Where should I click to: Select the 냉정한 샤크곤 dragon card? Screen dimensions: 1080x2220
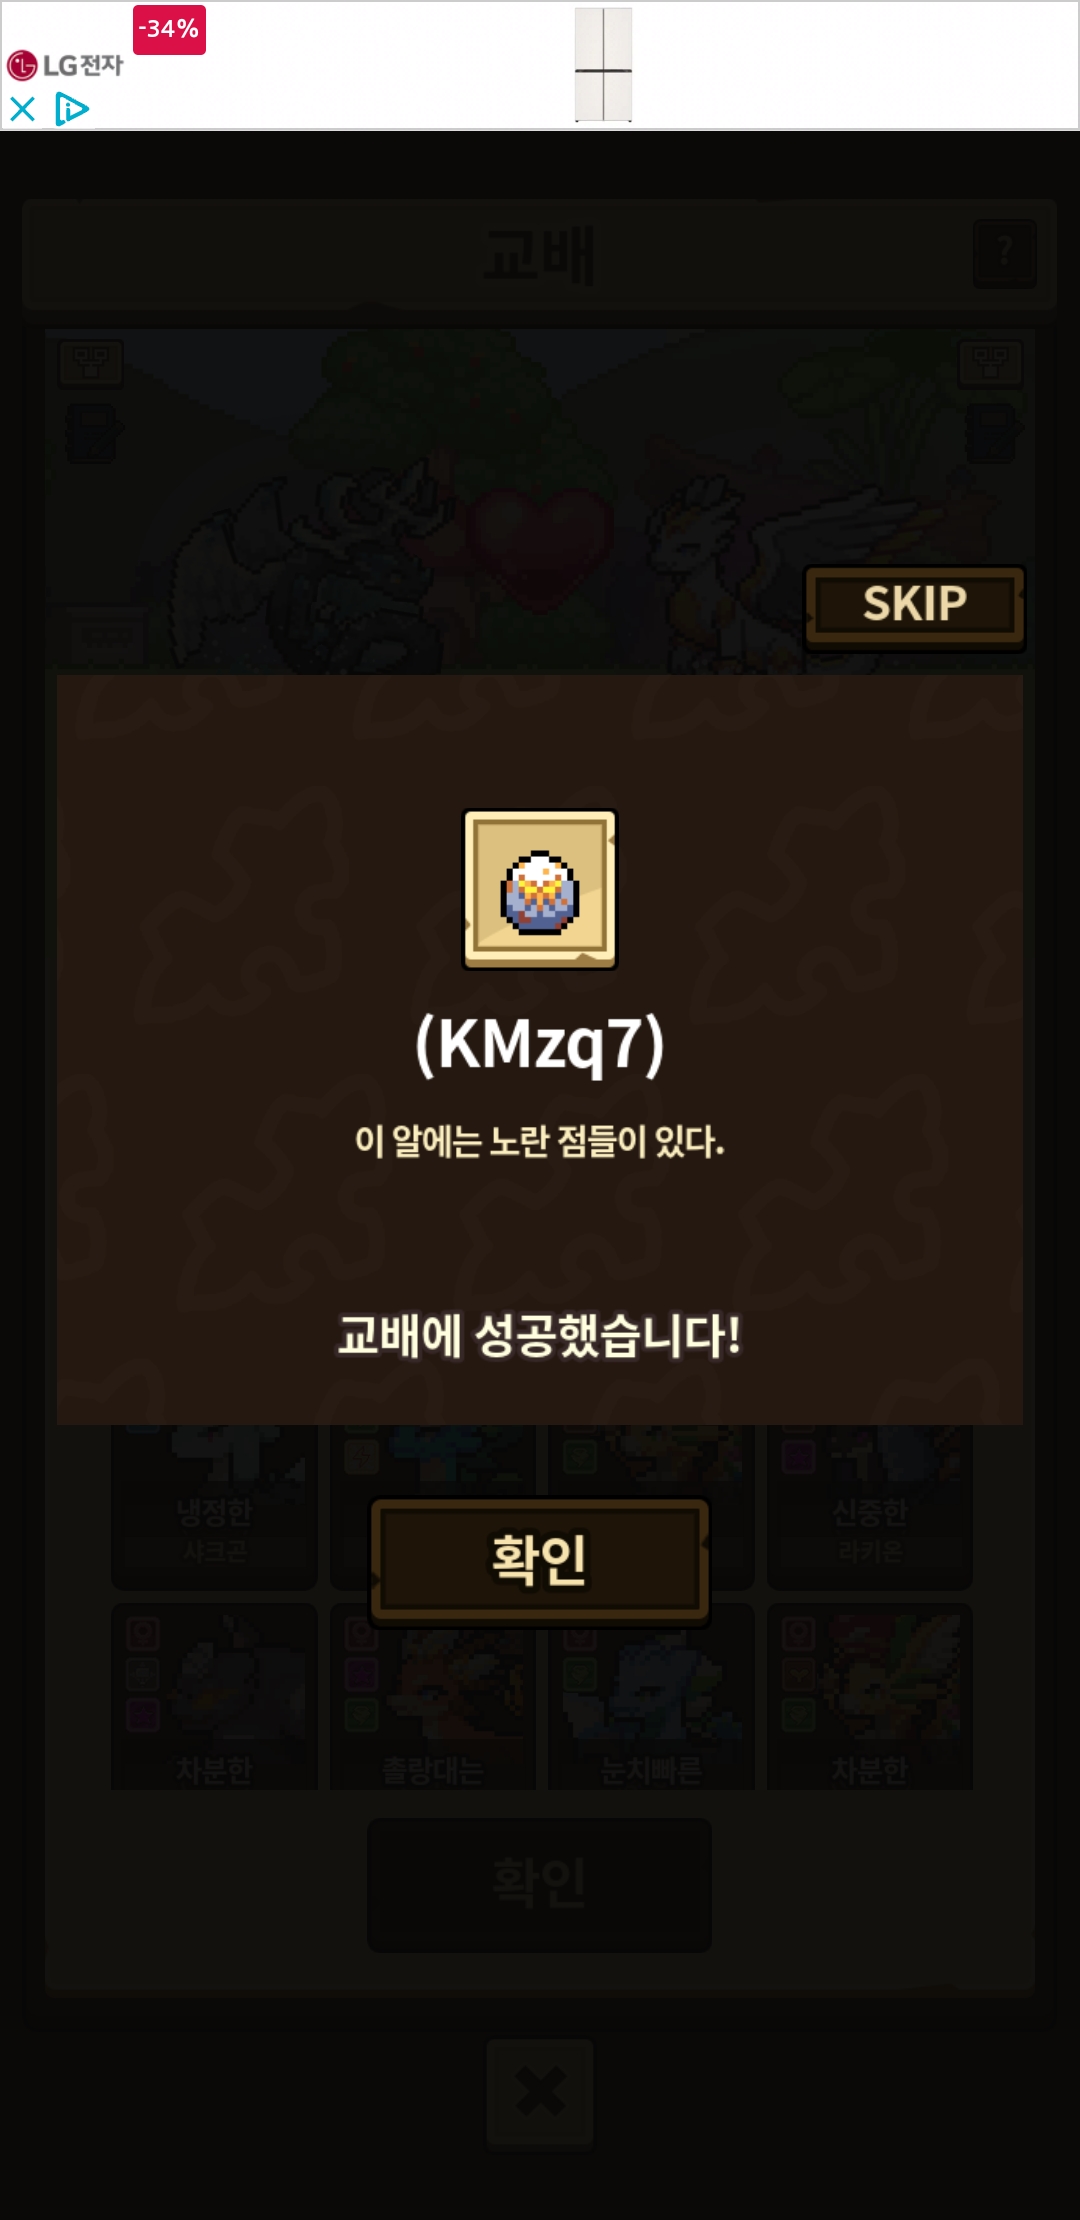214,1507
